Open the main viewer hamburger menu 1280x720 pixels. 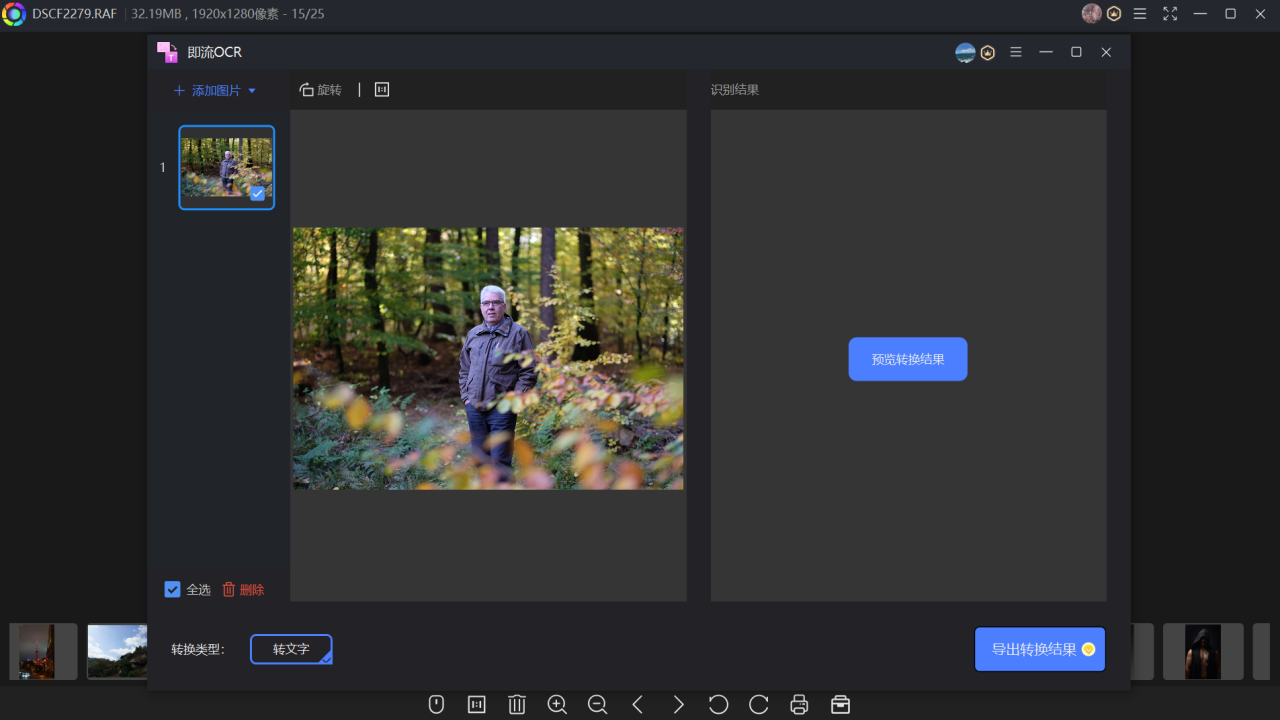click(x=1140, y=14)
